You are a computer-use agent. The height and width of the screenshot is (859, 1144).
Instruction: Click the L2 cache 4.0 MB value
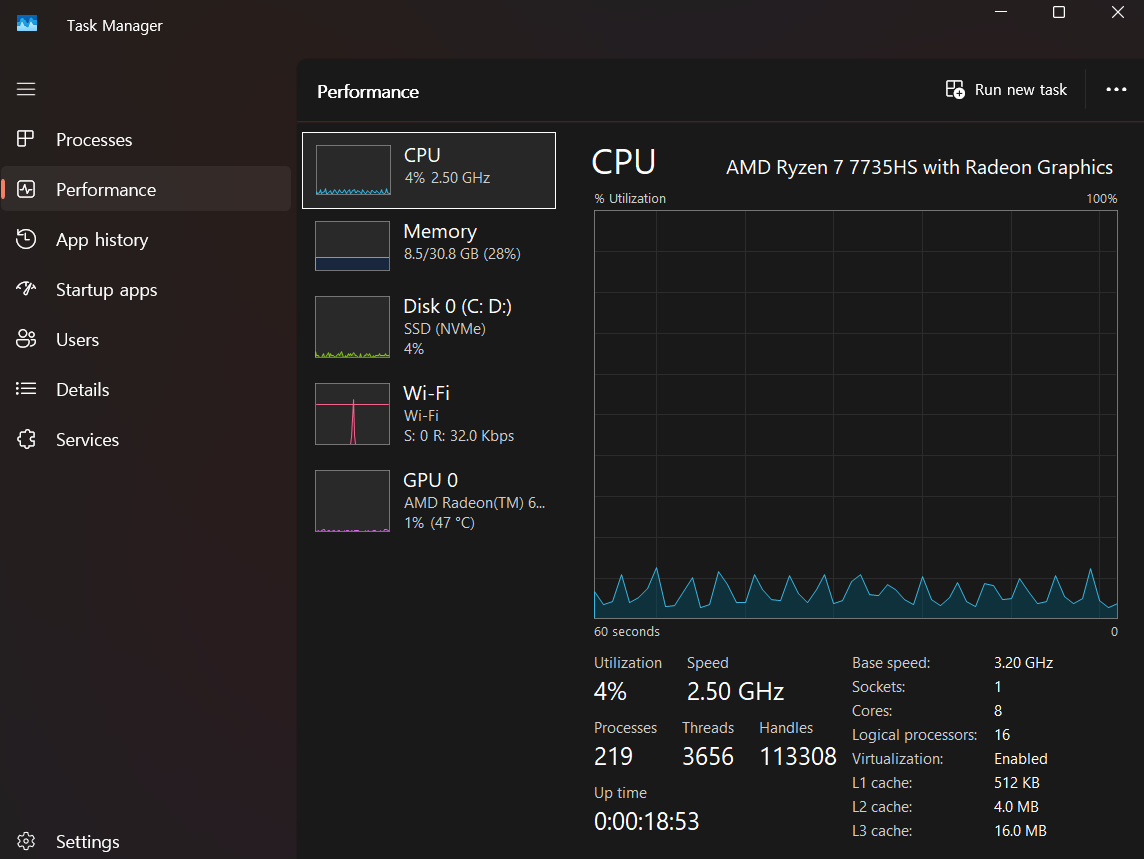(x=1016, y=807)
